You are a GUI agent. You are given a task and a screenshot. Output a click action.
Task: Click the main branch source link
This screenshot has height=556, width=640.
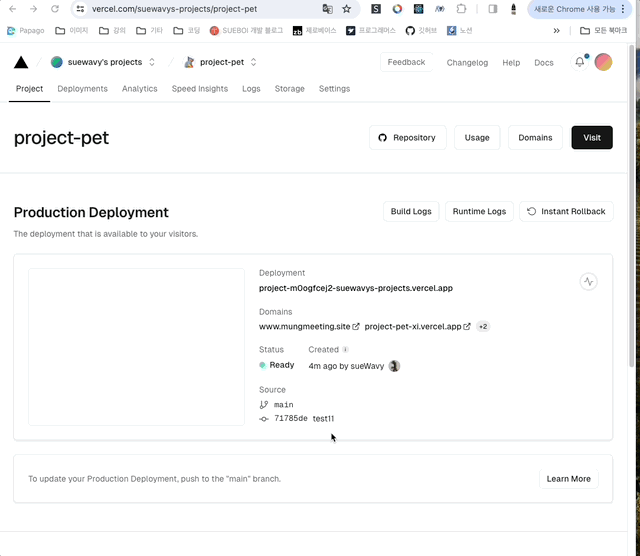point(276,405)
